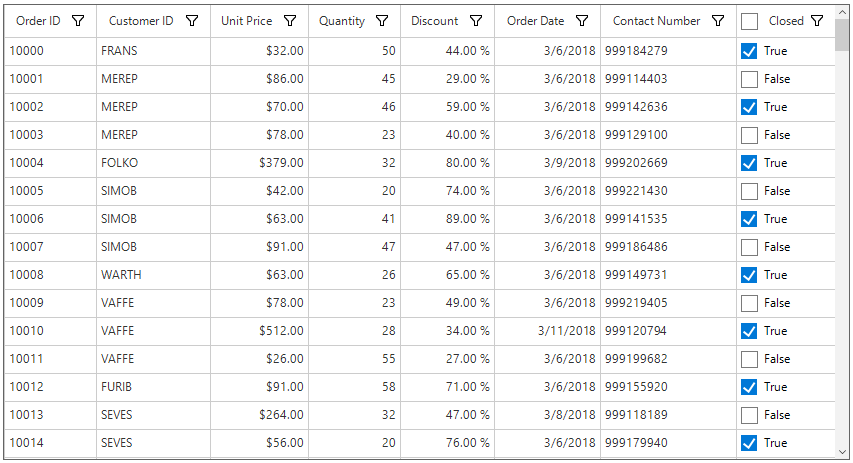Select the WARTH customer cell
The image size is (853, 463).
[x=153, y=275]
